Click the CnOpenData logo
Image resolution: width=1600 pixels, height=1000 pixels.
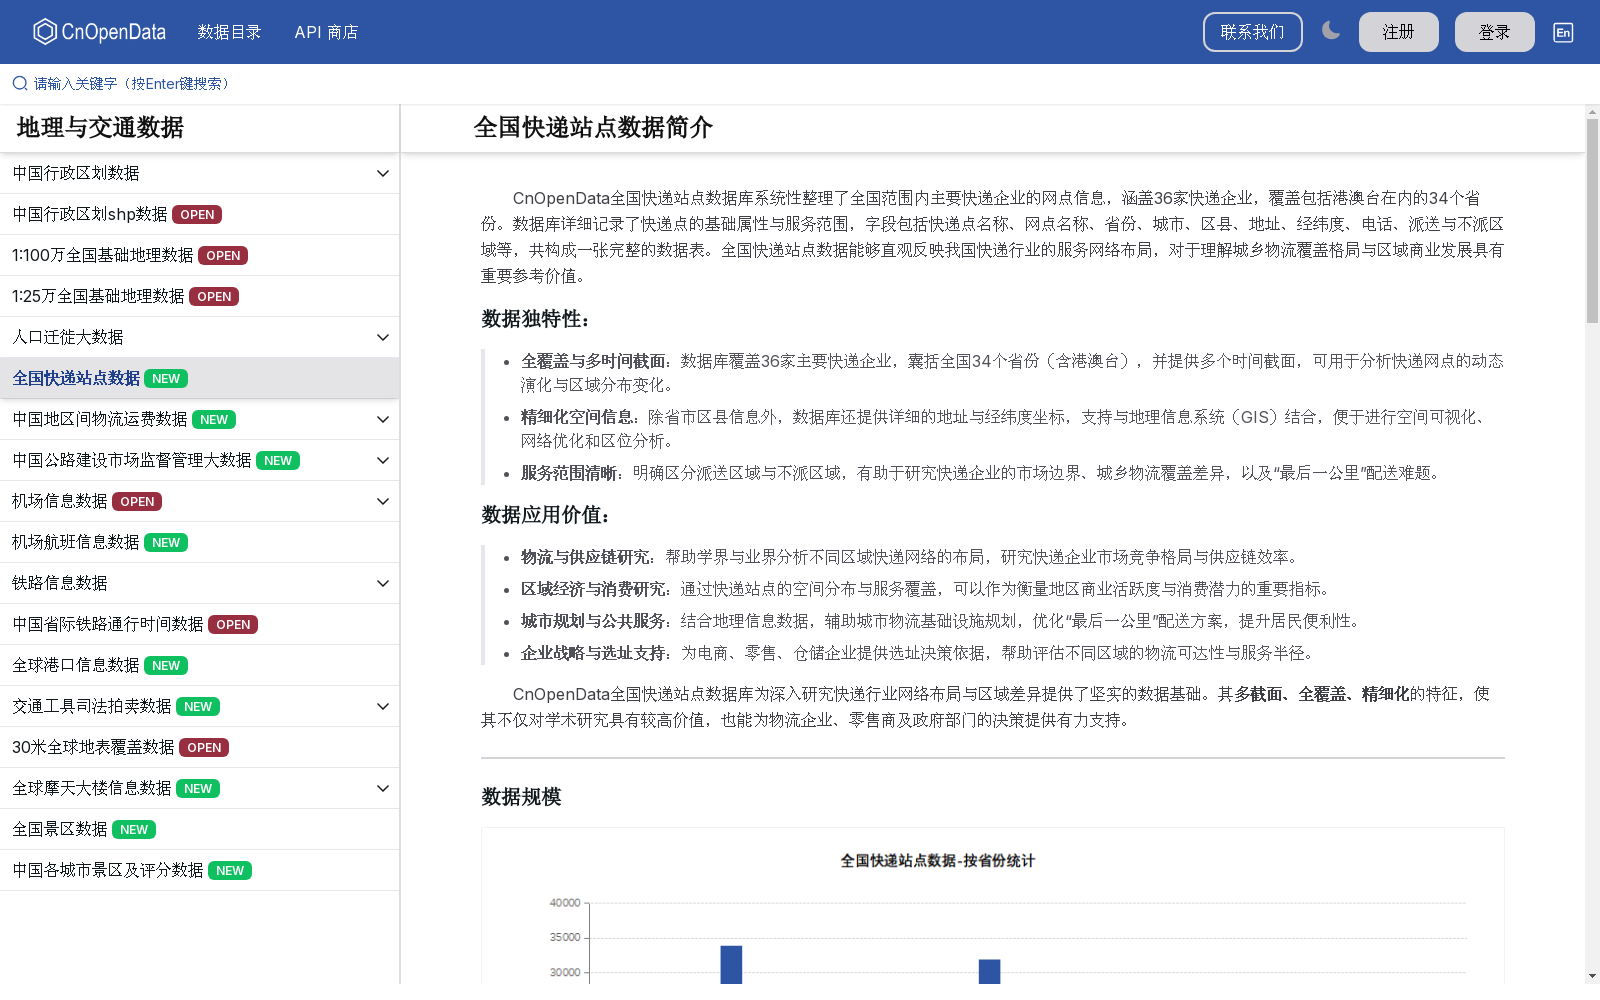click(99, 32)
